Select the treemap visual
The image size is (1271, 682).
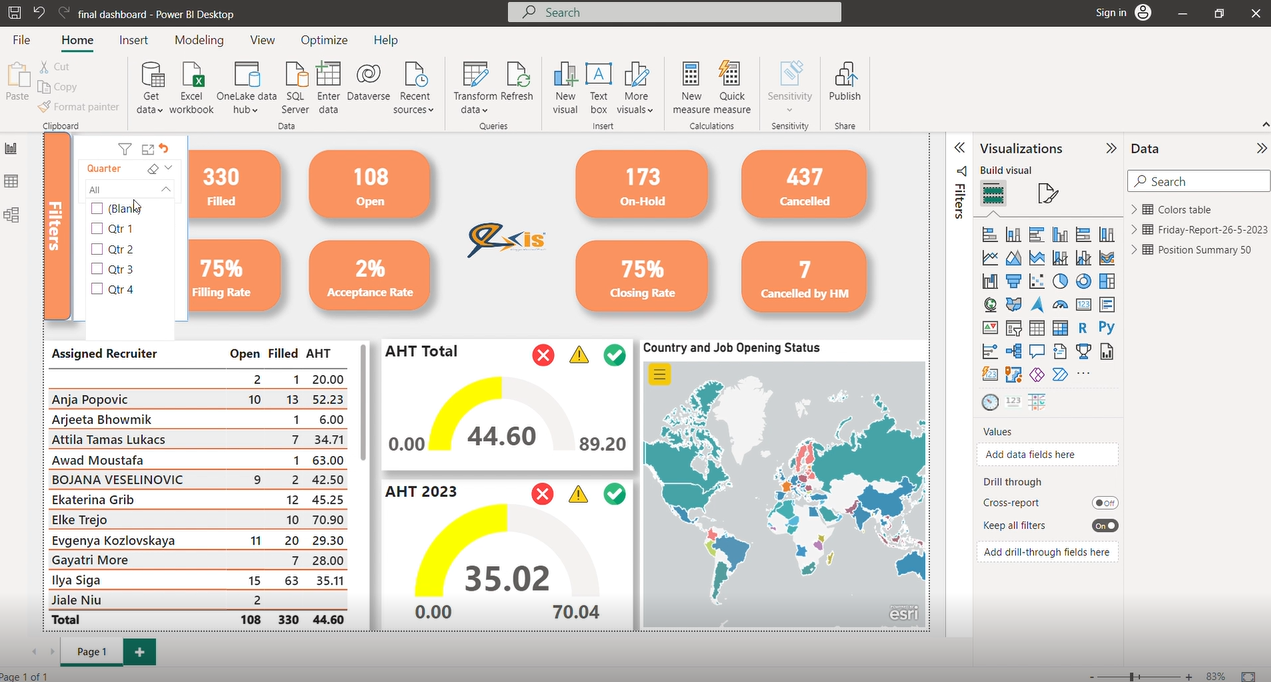point(1106,281)
